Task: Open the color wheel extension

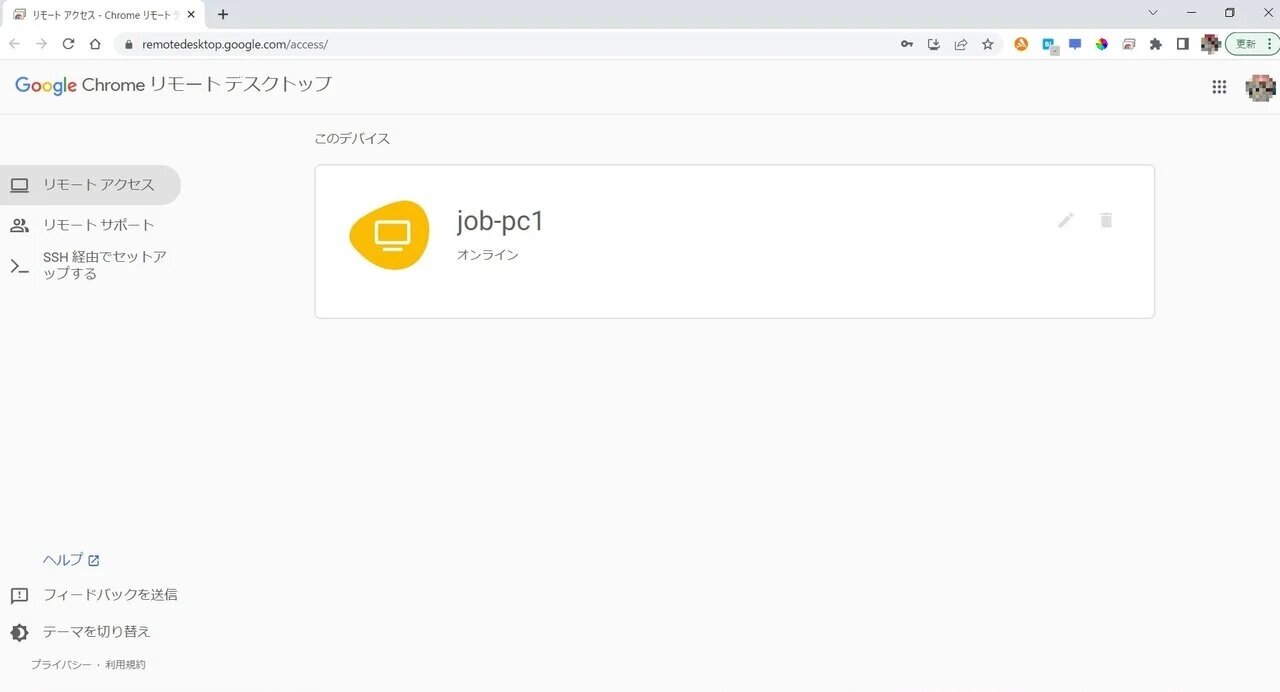Action: coord(1102,44)
